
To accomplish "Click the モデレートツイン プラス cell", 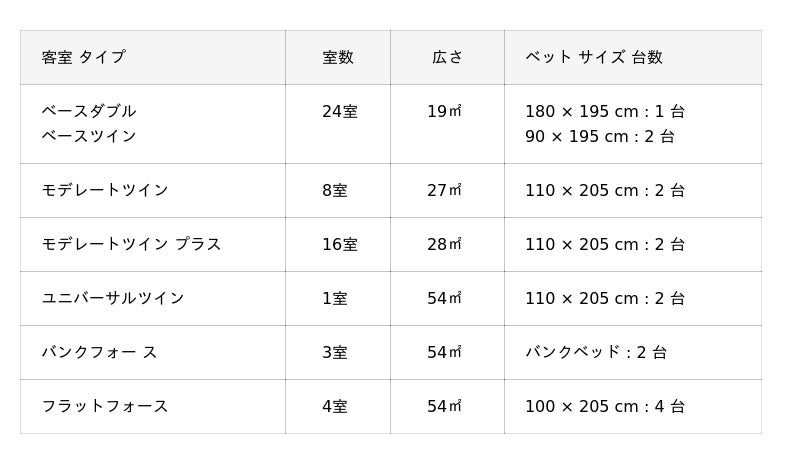I will coord(131,244).
